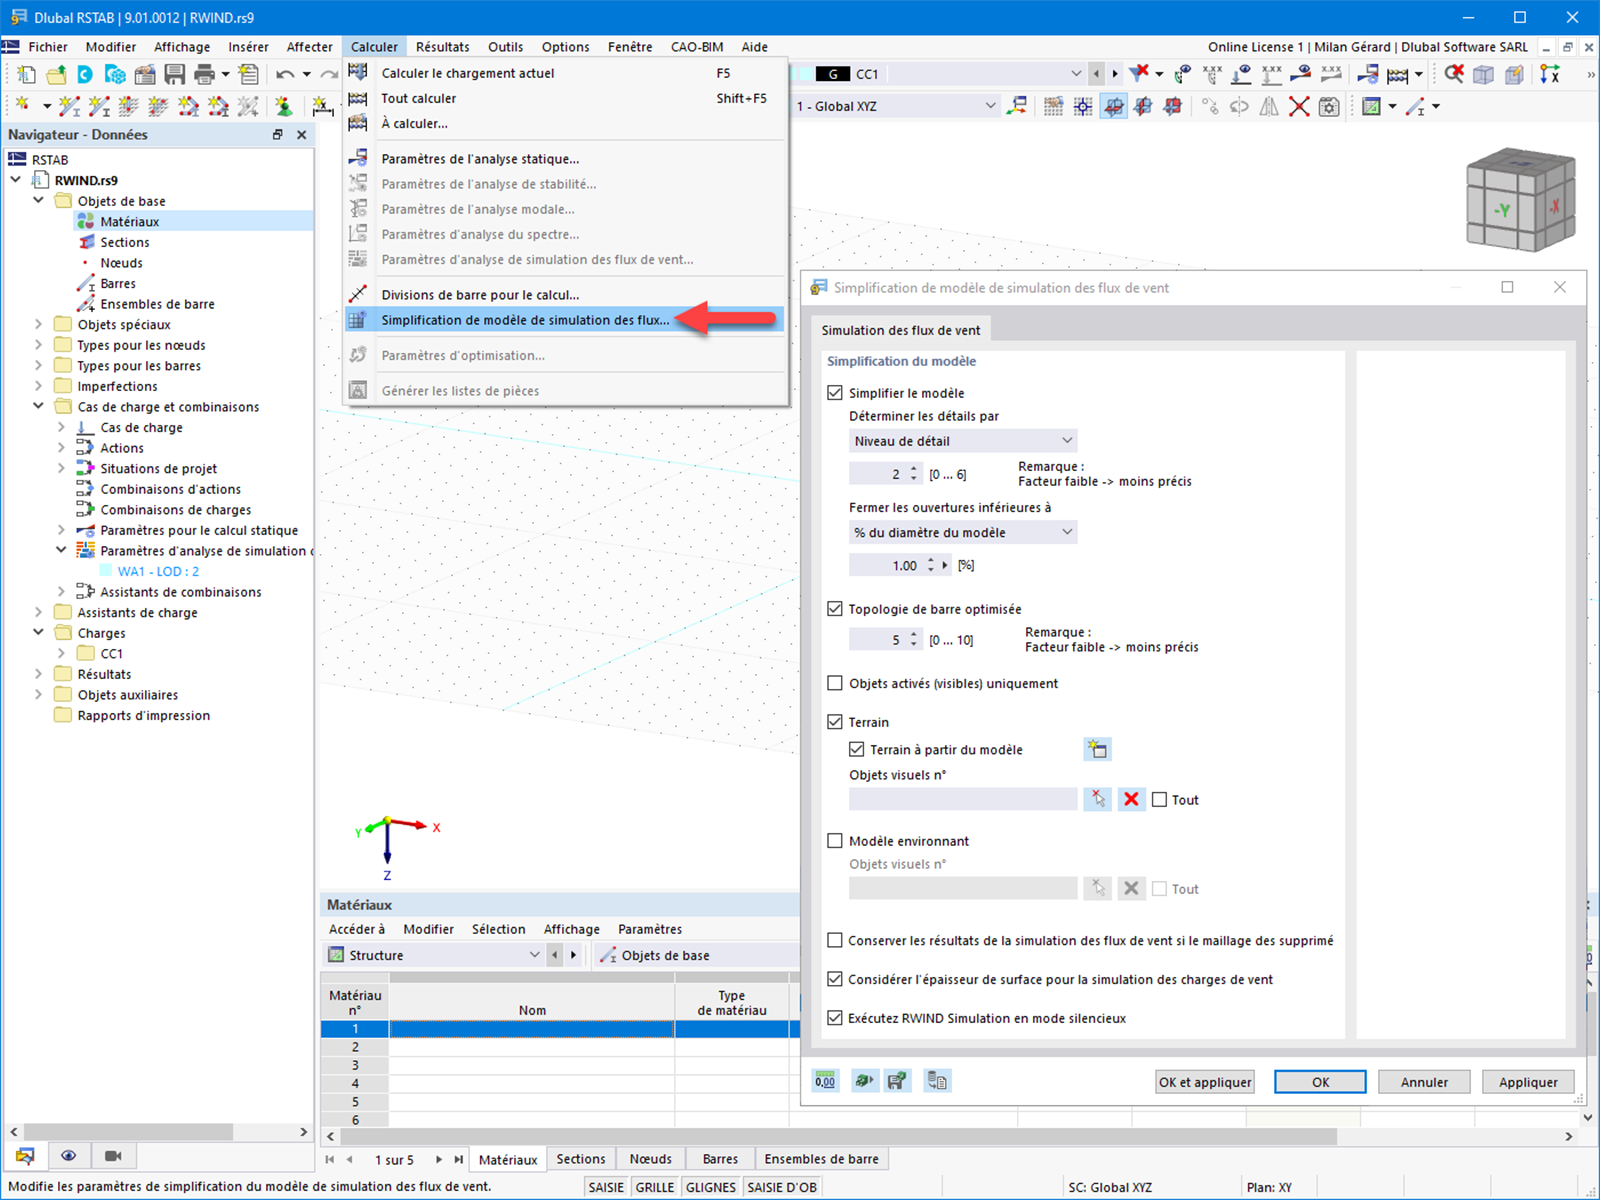Click the Objets visuels number input field
1600x1200 pixels.
click(x=963, y=798)
